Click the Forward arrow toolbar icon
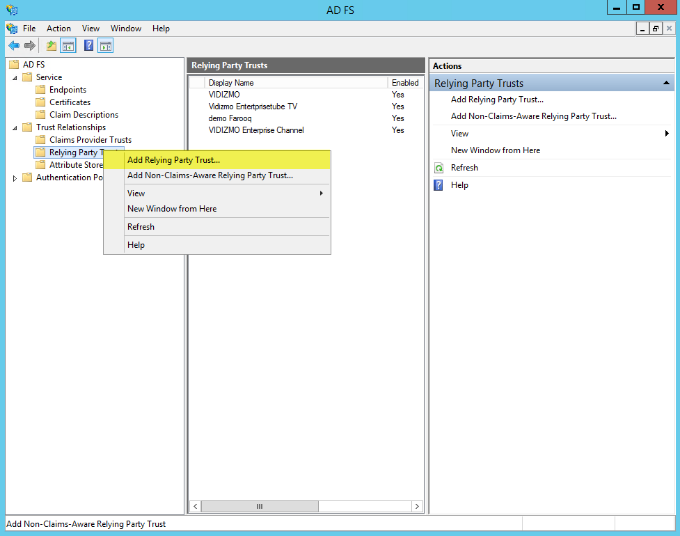Screen dimensions: 680x536 click(29, 46)
